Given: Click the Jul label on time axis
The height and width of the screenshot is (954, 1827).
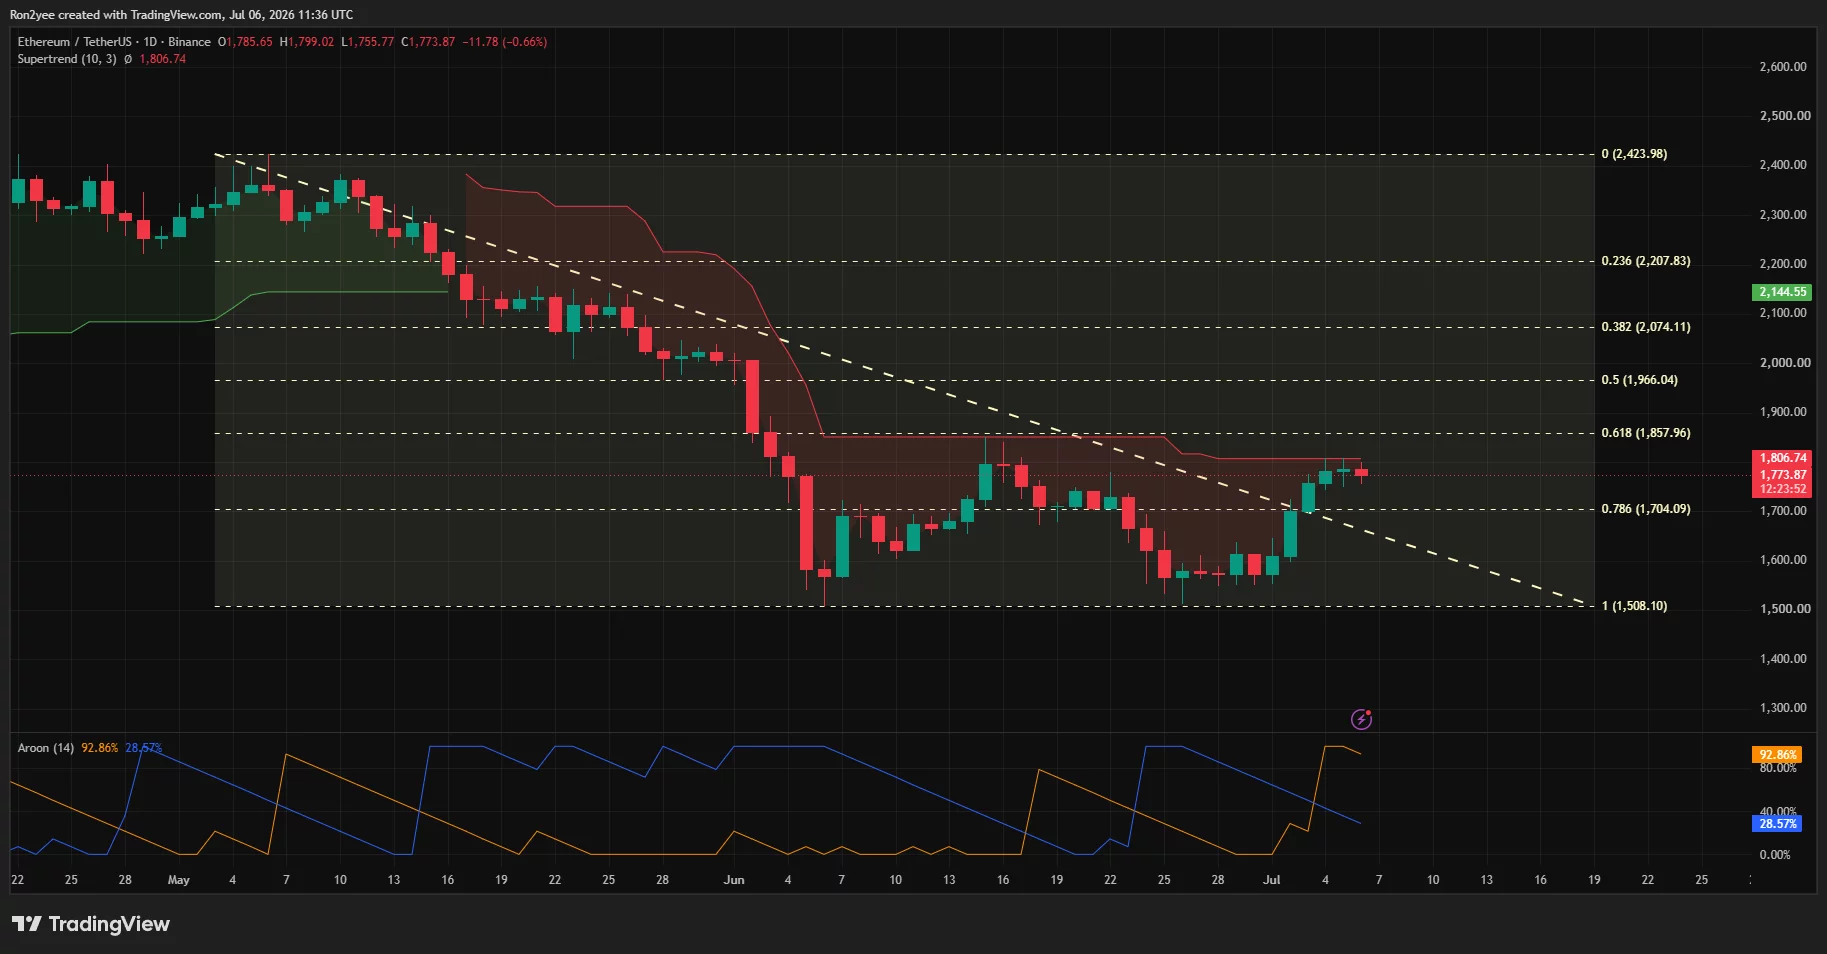Looking at the screenshot, I should tap(1271, 880).
